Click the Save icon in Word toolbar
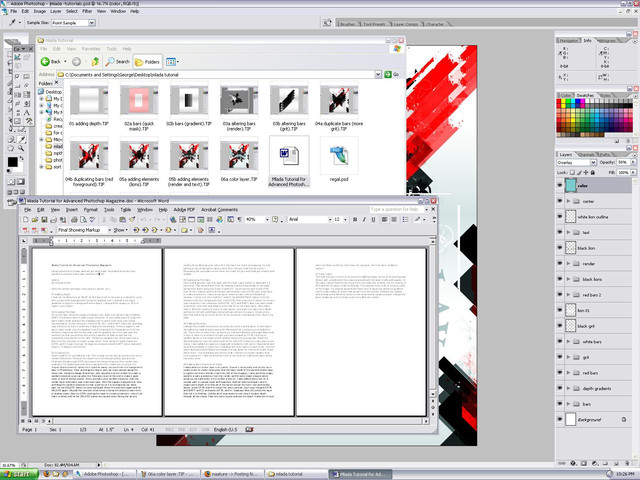The width and height of the screenshot is (640, 480). [x=44, y=220]
